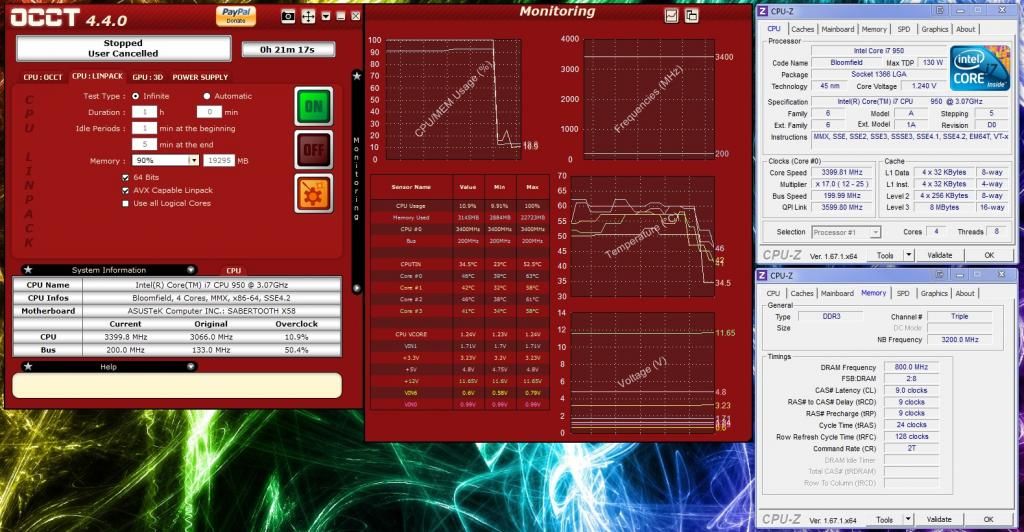
Task: Take a screenshot with OCCT's camera icon
Action: pyautogui.click(x=288, y=16)
